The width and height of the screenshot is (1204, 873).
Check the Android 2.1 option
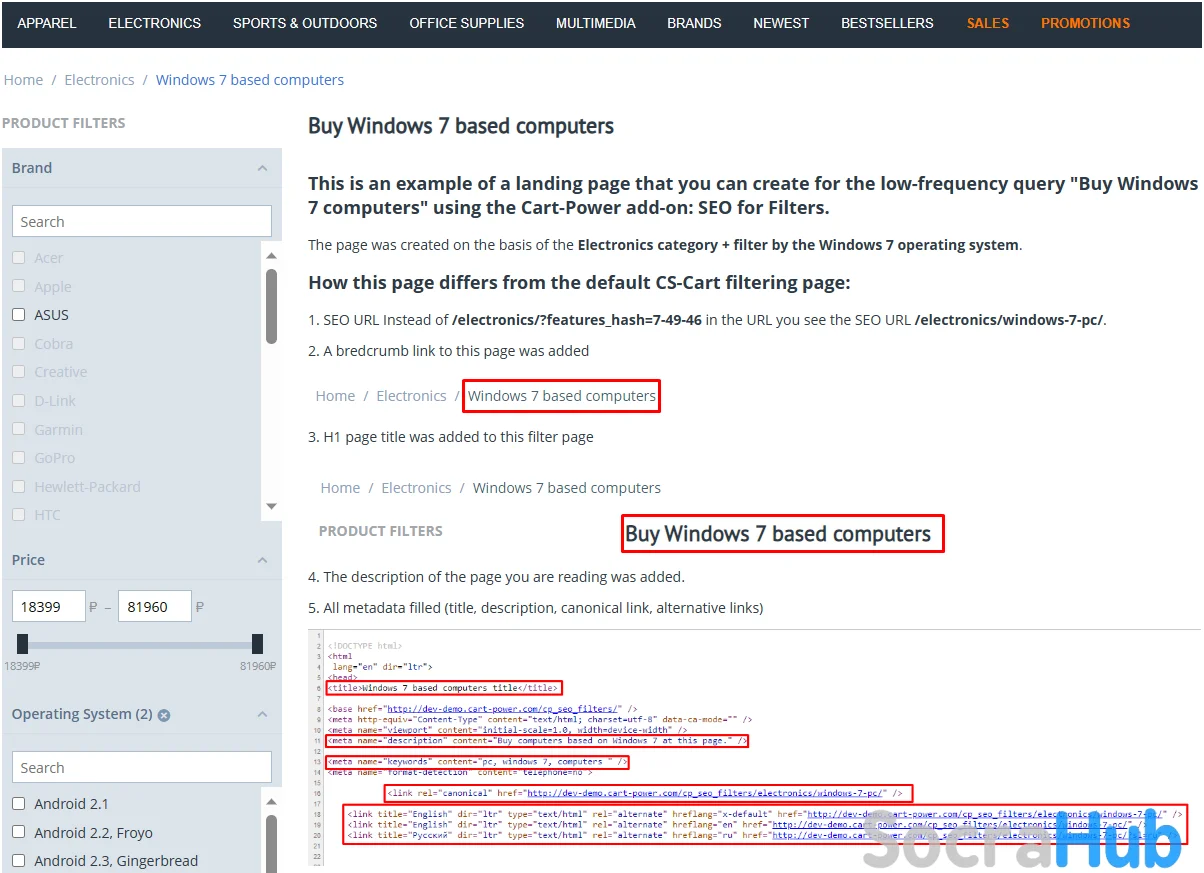point(18,804)
